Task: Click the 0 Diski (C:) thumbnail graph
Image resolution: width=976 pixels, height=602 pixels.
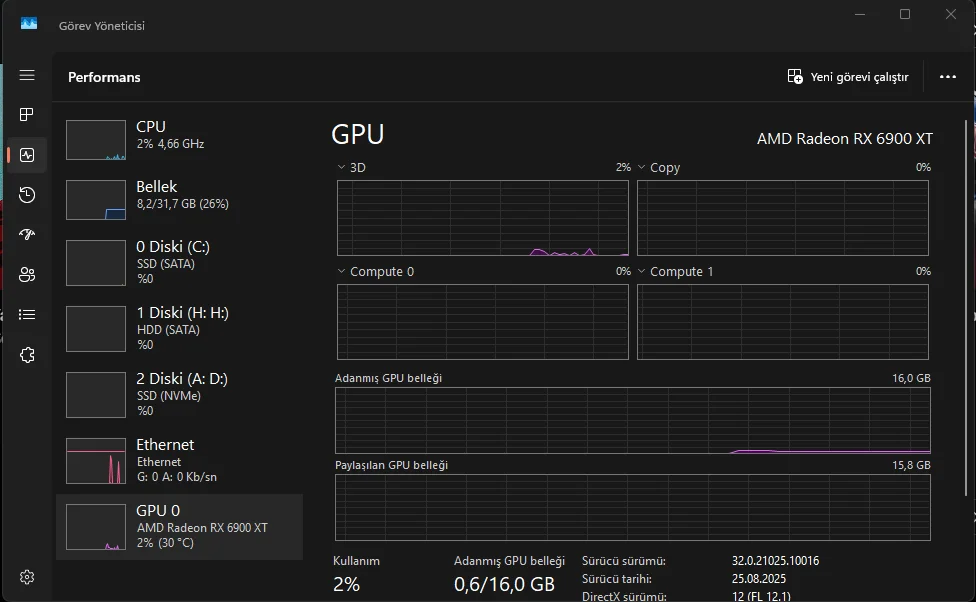Action: (96, 263)
